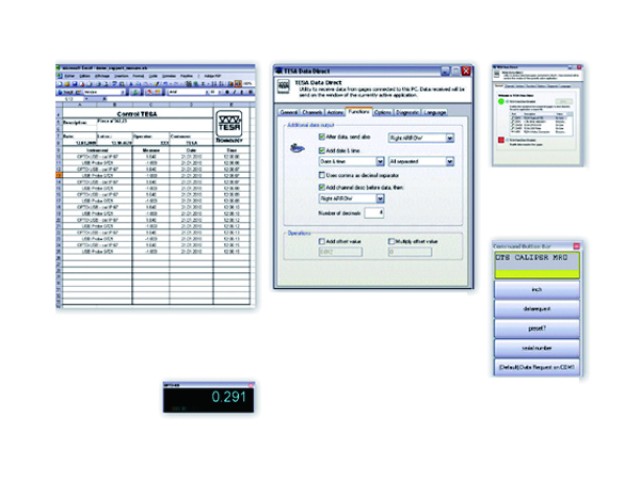Select the column A header in Excel
Screen dimensions: 640x480
point(80,105)
